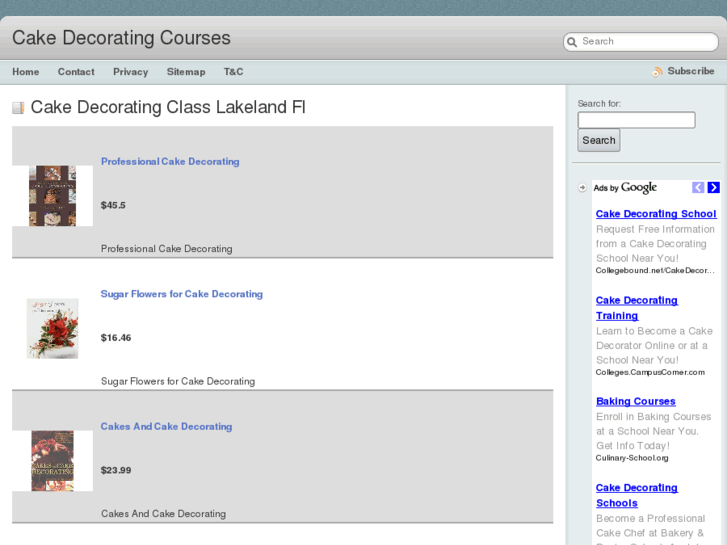Click the $23.99 price text
Image resolution: width=727 pixels, height=545 pixels.
[116, 470]
